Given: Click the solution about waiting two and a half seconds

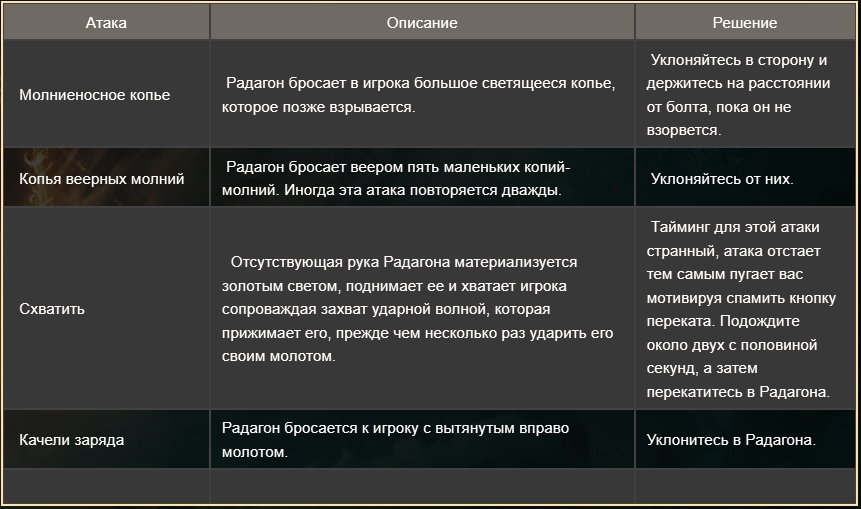Looking at the screenshot, I should (x=744, y=308).
